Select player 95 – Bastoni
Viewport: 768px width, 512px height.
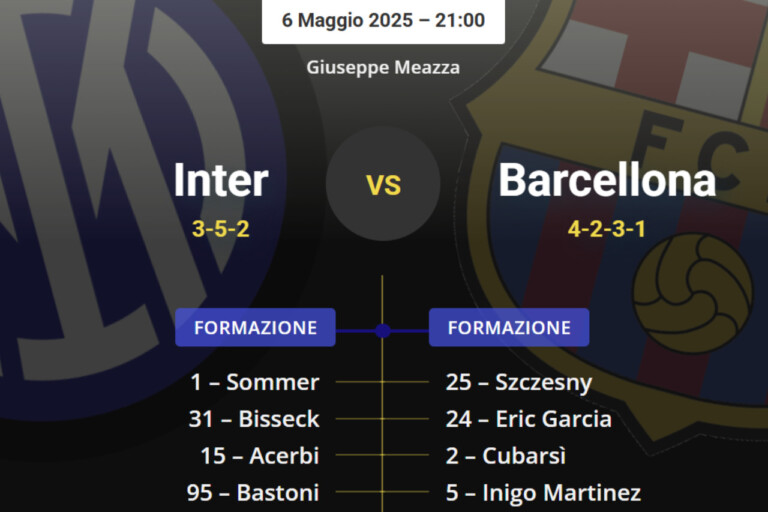pyautogui.click(x=253, y=493)
